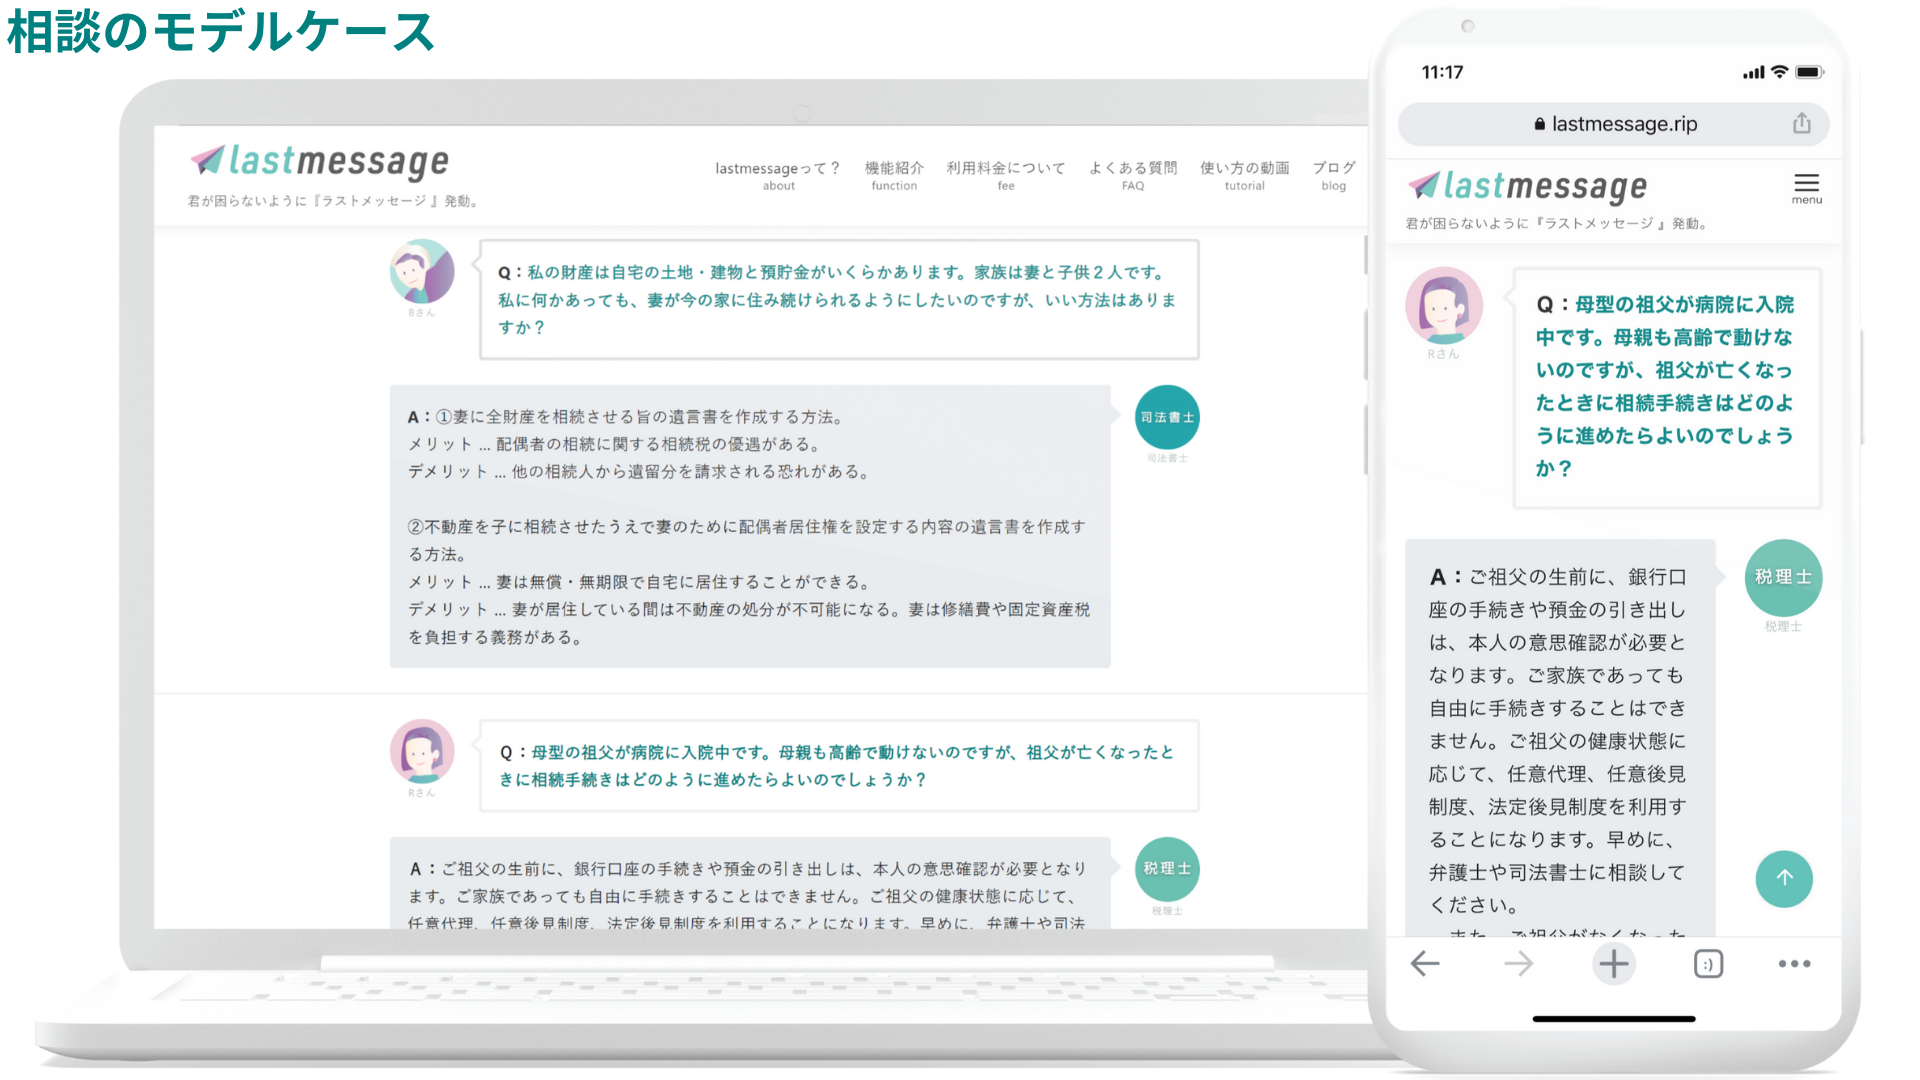Click the 司法書士 round badge
The image size is (1920, 1080).
pos(1167,417)
